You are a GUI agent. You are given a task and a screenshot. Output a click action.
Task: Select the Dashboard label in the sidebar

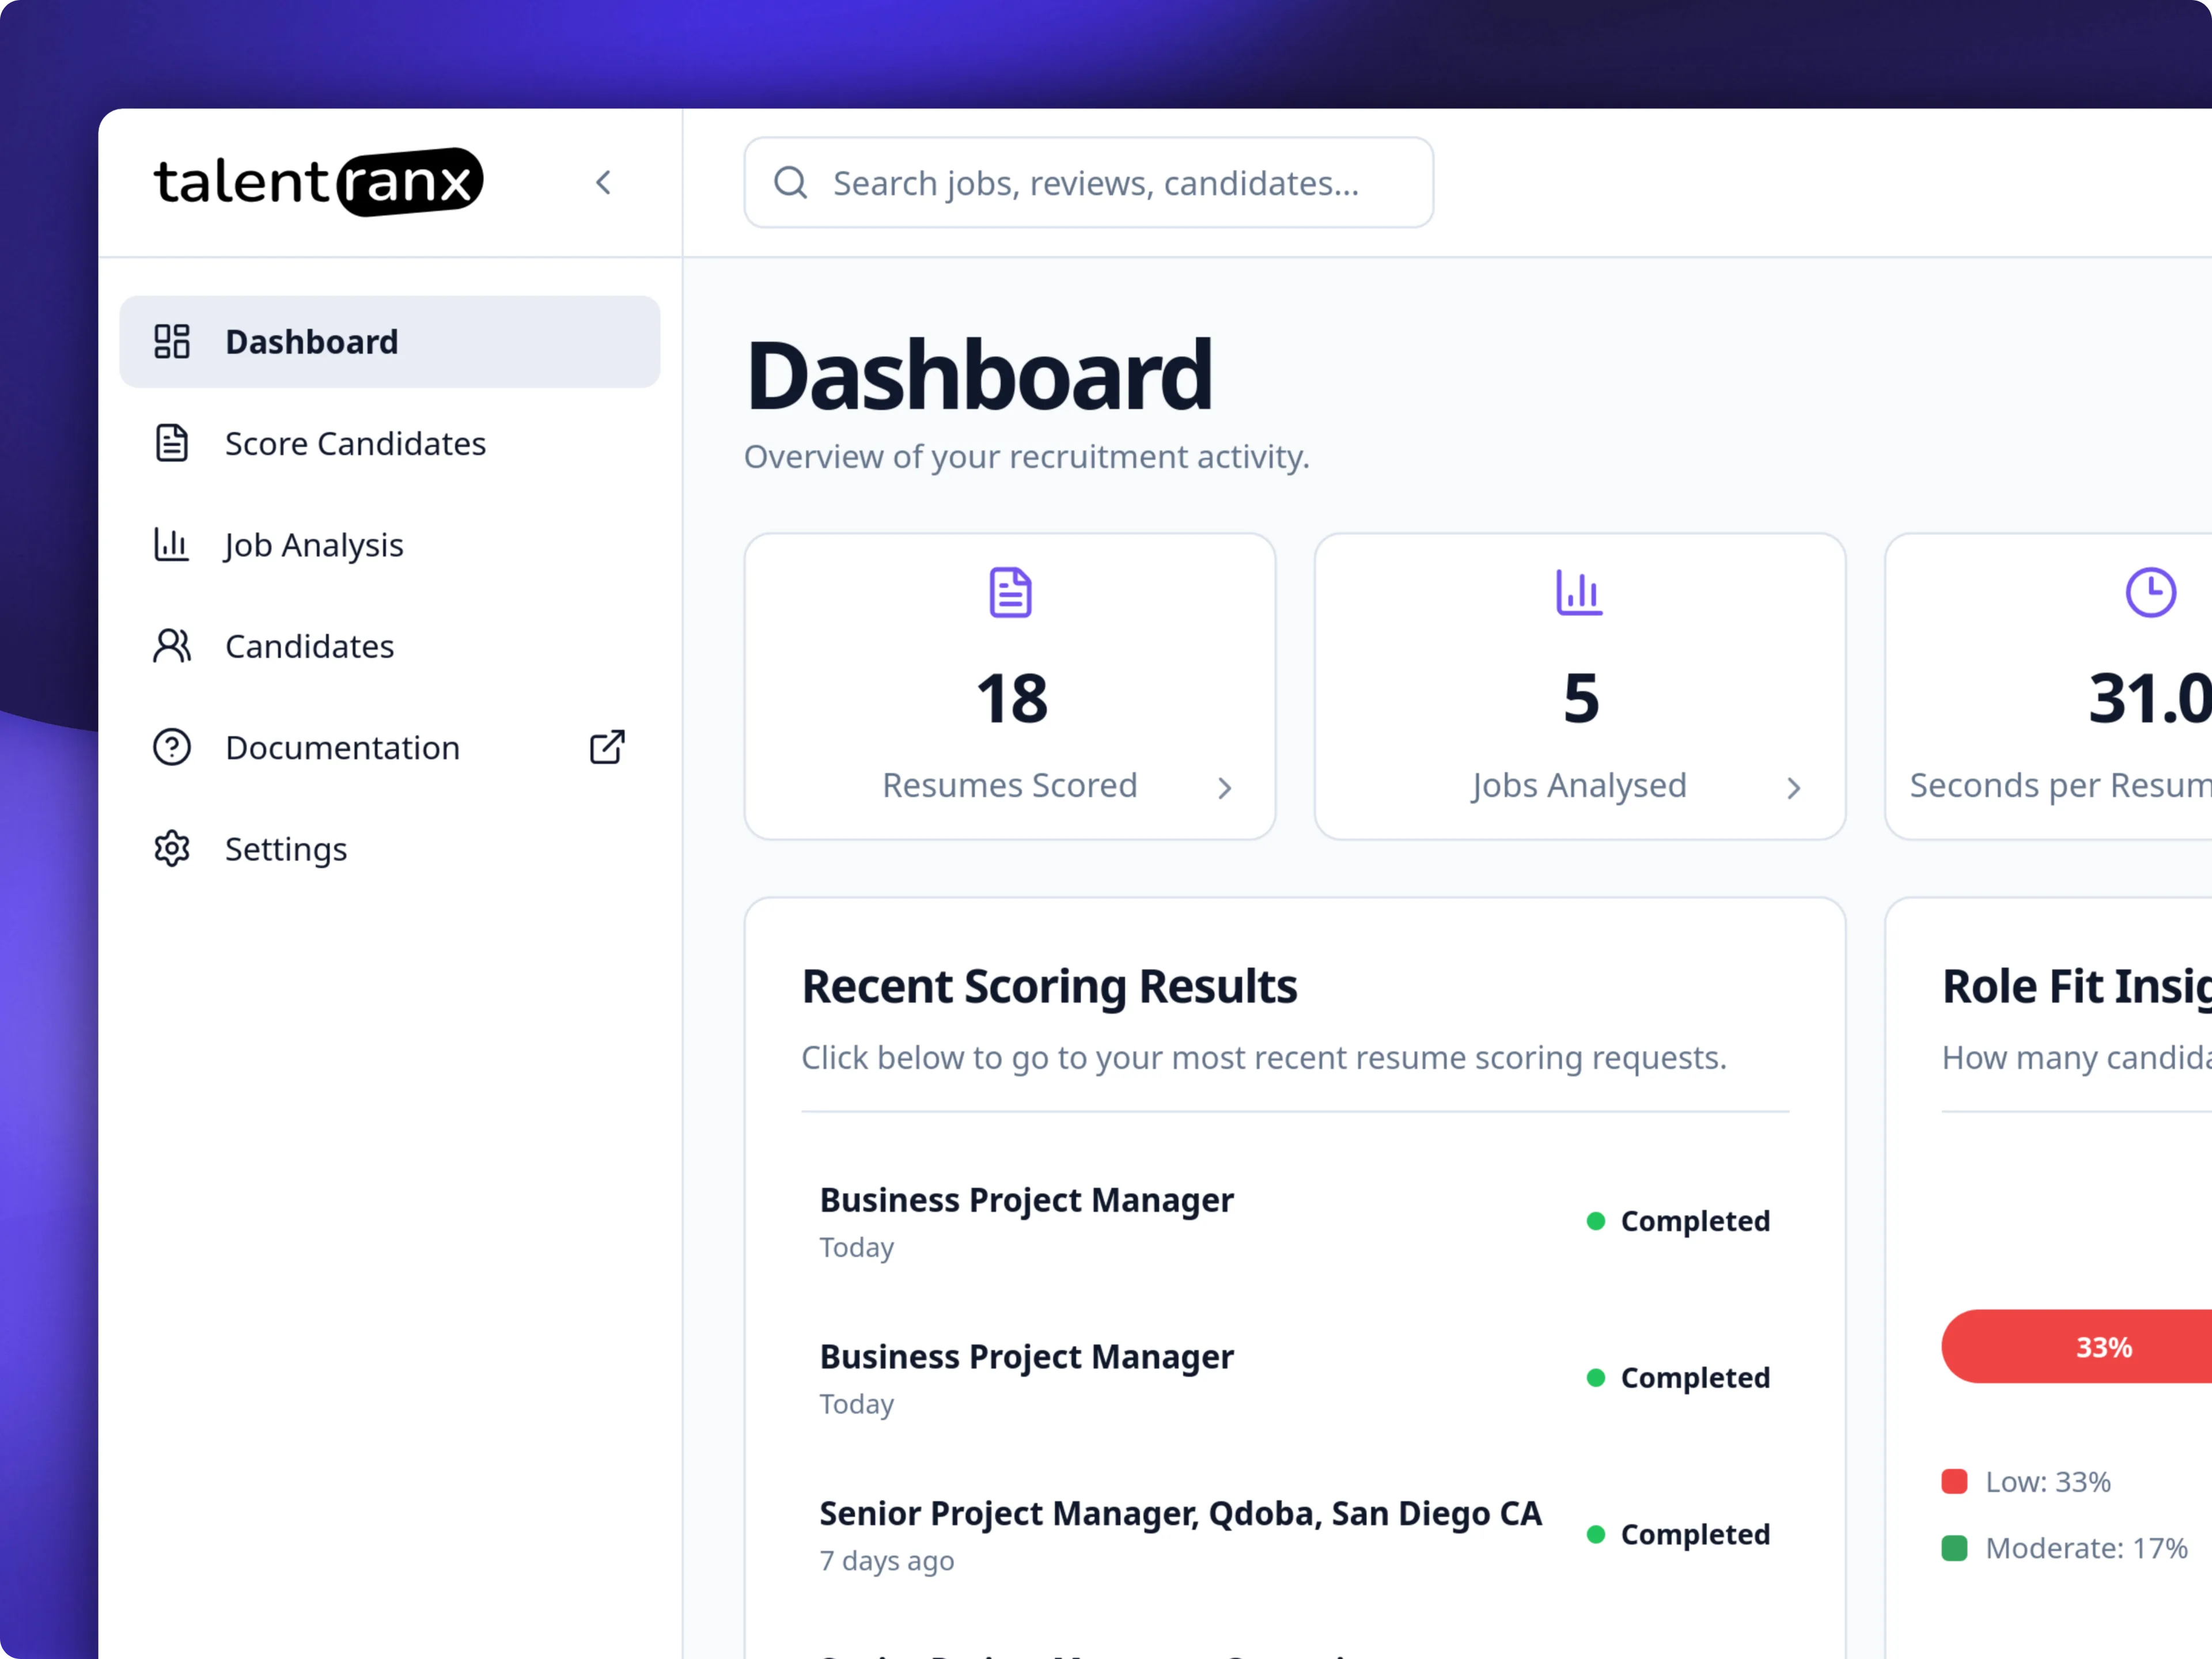coord(312,342)
